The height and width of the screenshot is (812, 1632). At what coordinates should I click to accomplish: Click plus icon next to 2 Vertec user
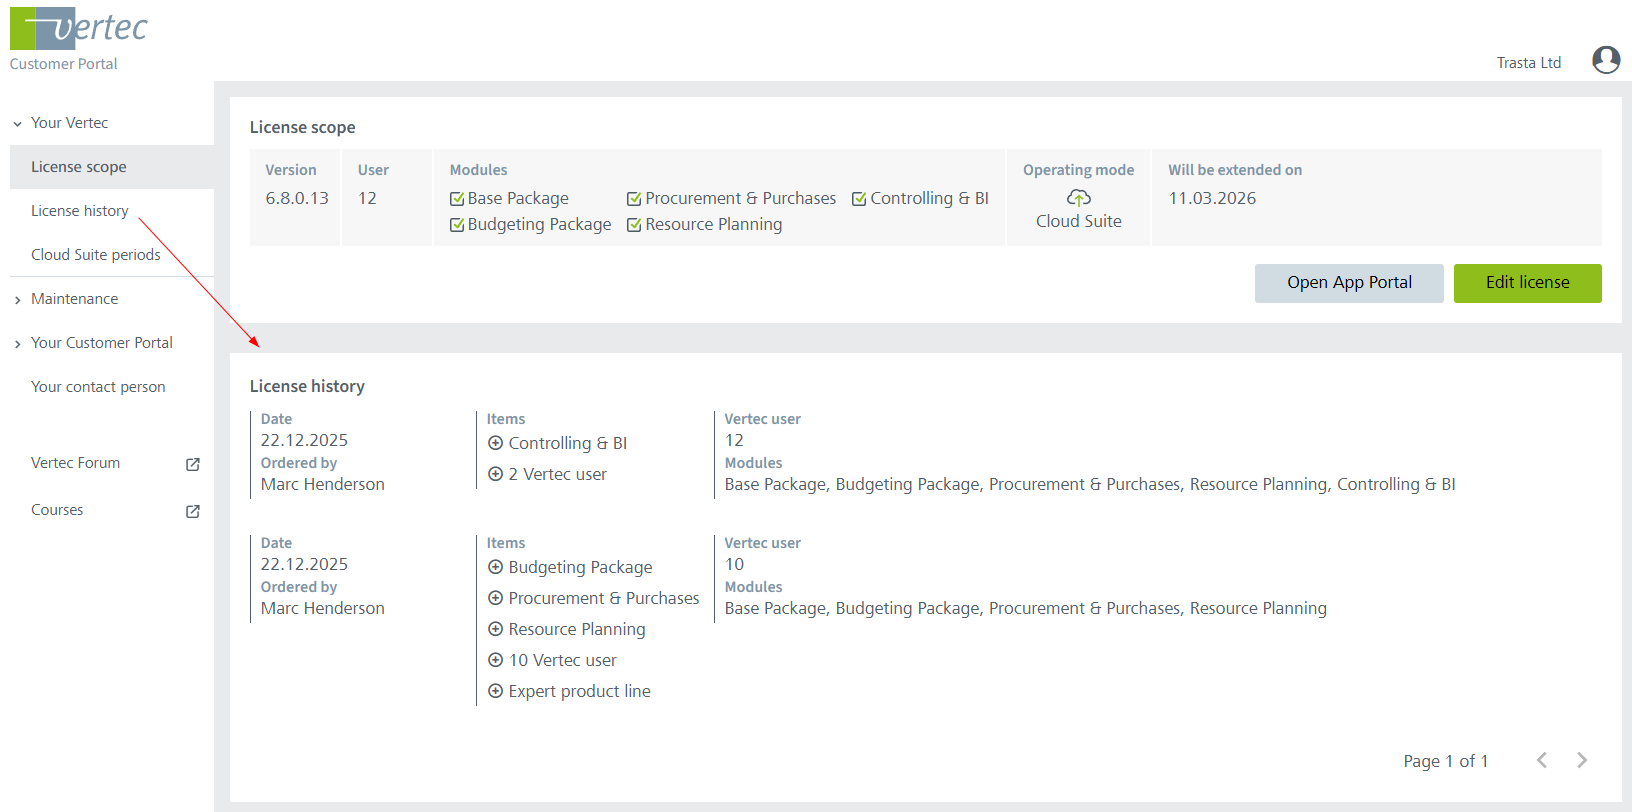495,474
